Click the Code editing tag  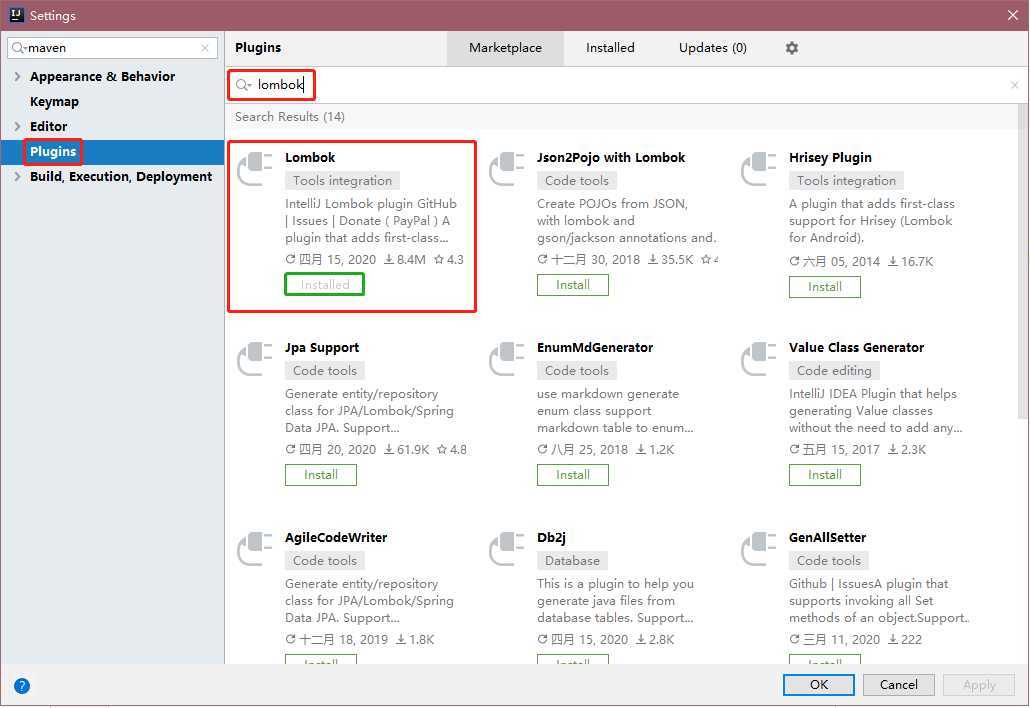tap(834, 370)
